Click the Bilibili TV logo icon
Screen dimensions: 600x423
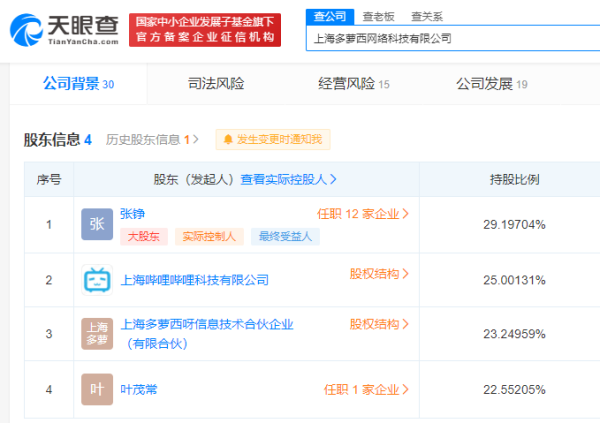[x=97, y=280]
